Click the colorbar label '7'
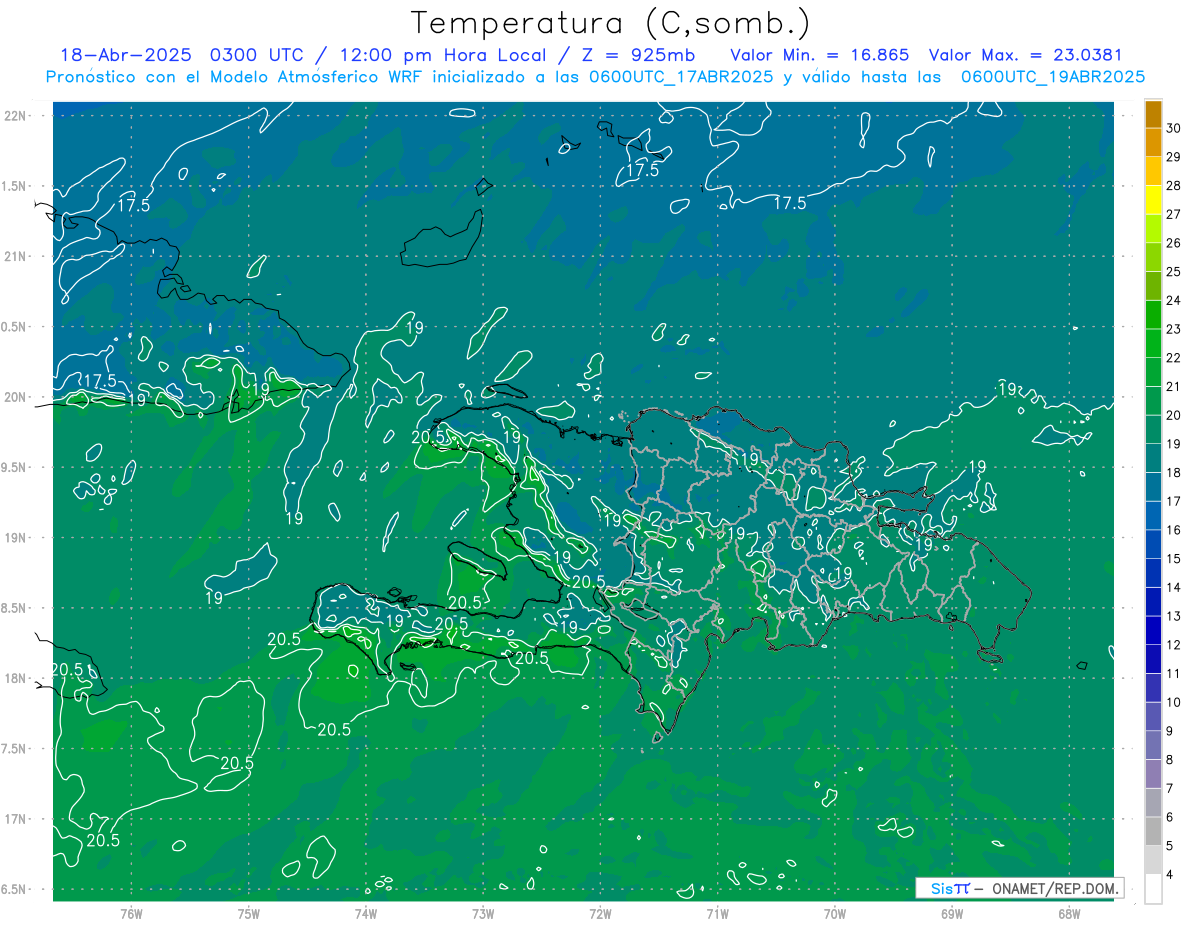 (x=1171, y=789)
